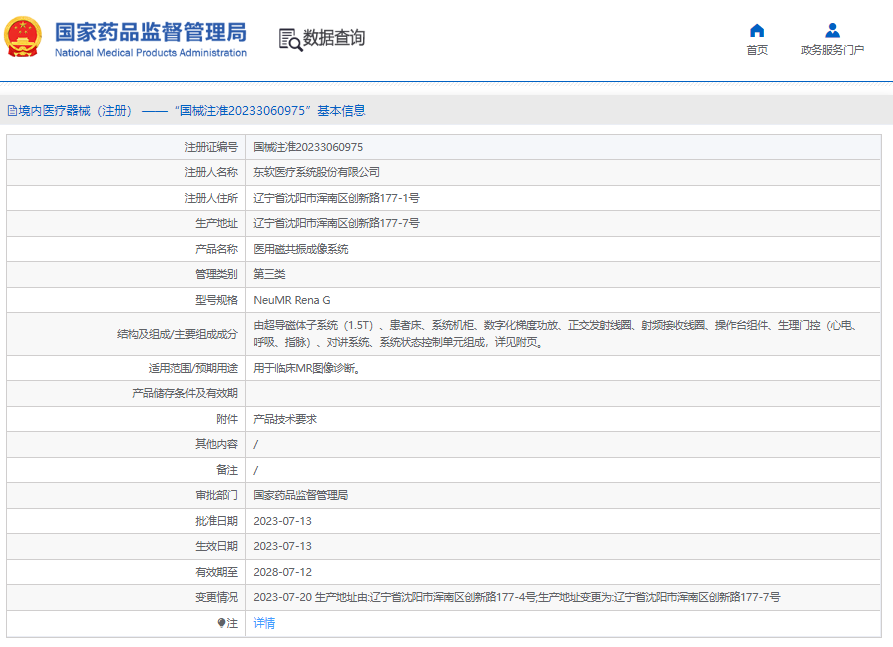The width and height of the screenshot is (893, 647).
Task: Click the 批准日期 label
Action: pyautogui.click(x=216, y=521)
